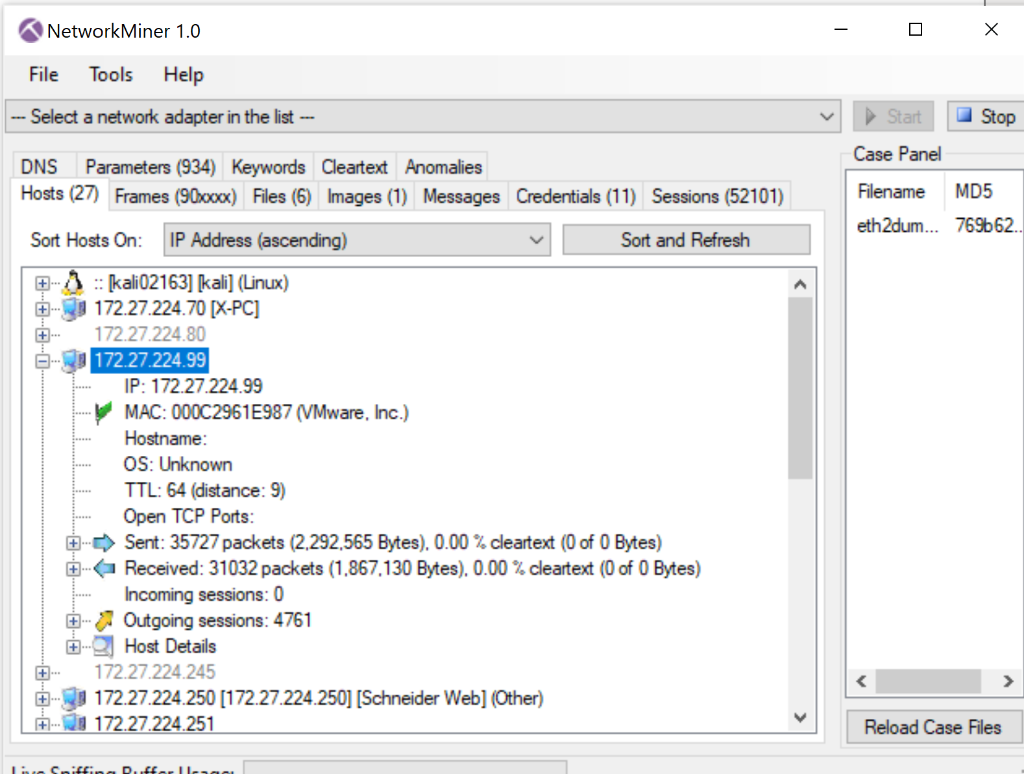The image size is (1024, 774).
Task: Expand the 172.27.224.251 host node
Action: [42, 724]
